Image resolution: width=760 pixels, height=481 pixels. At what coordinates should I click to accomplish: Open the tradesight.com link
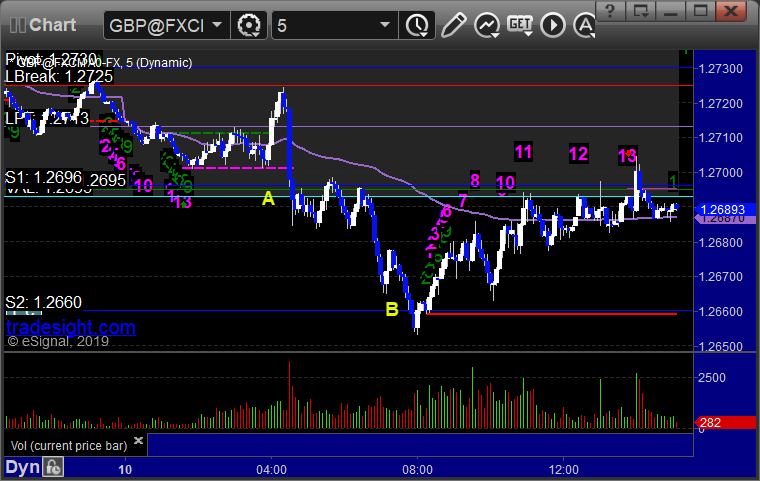(70, 327)
